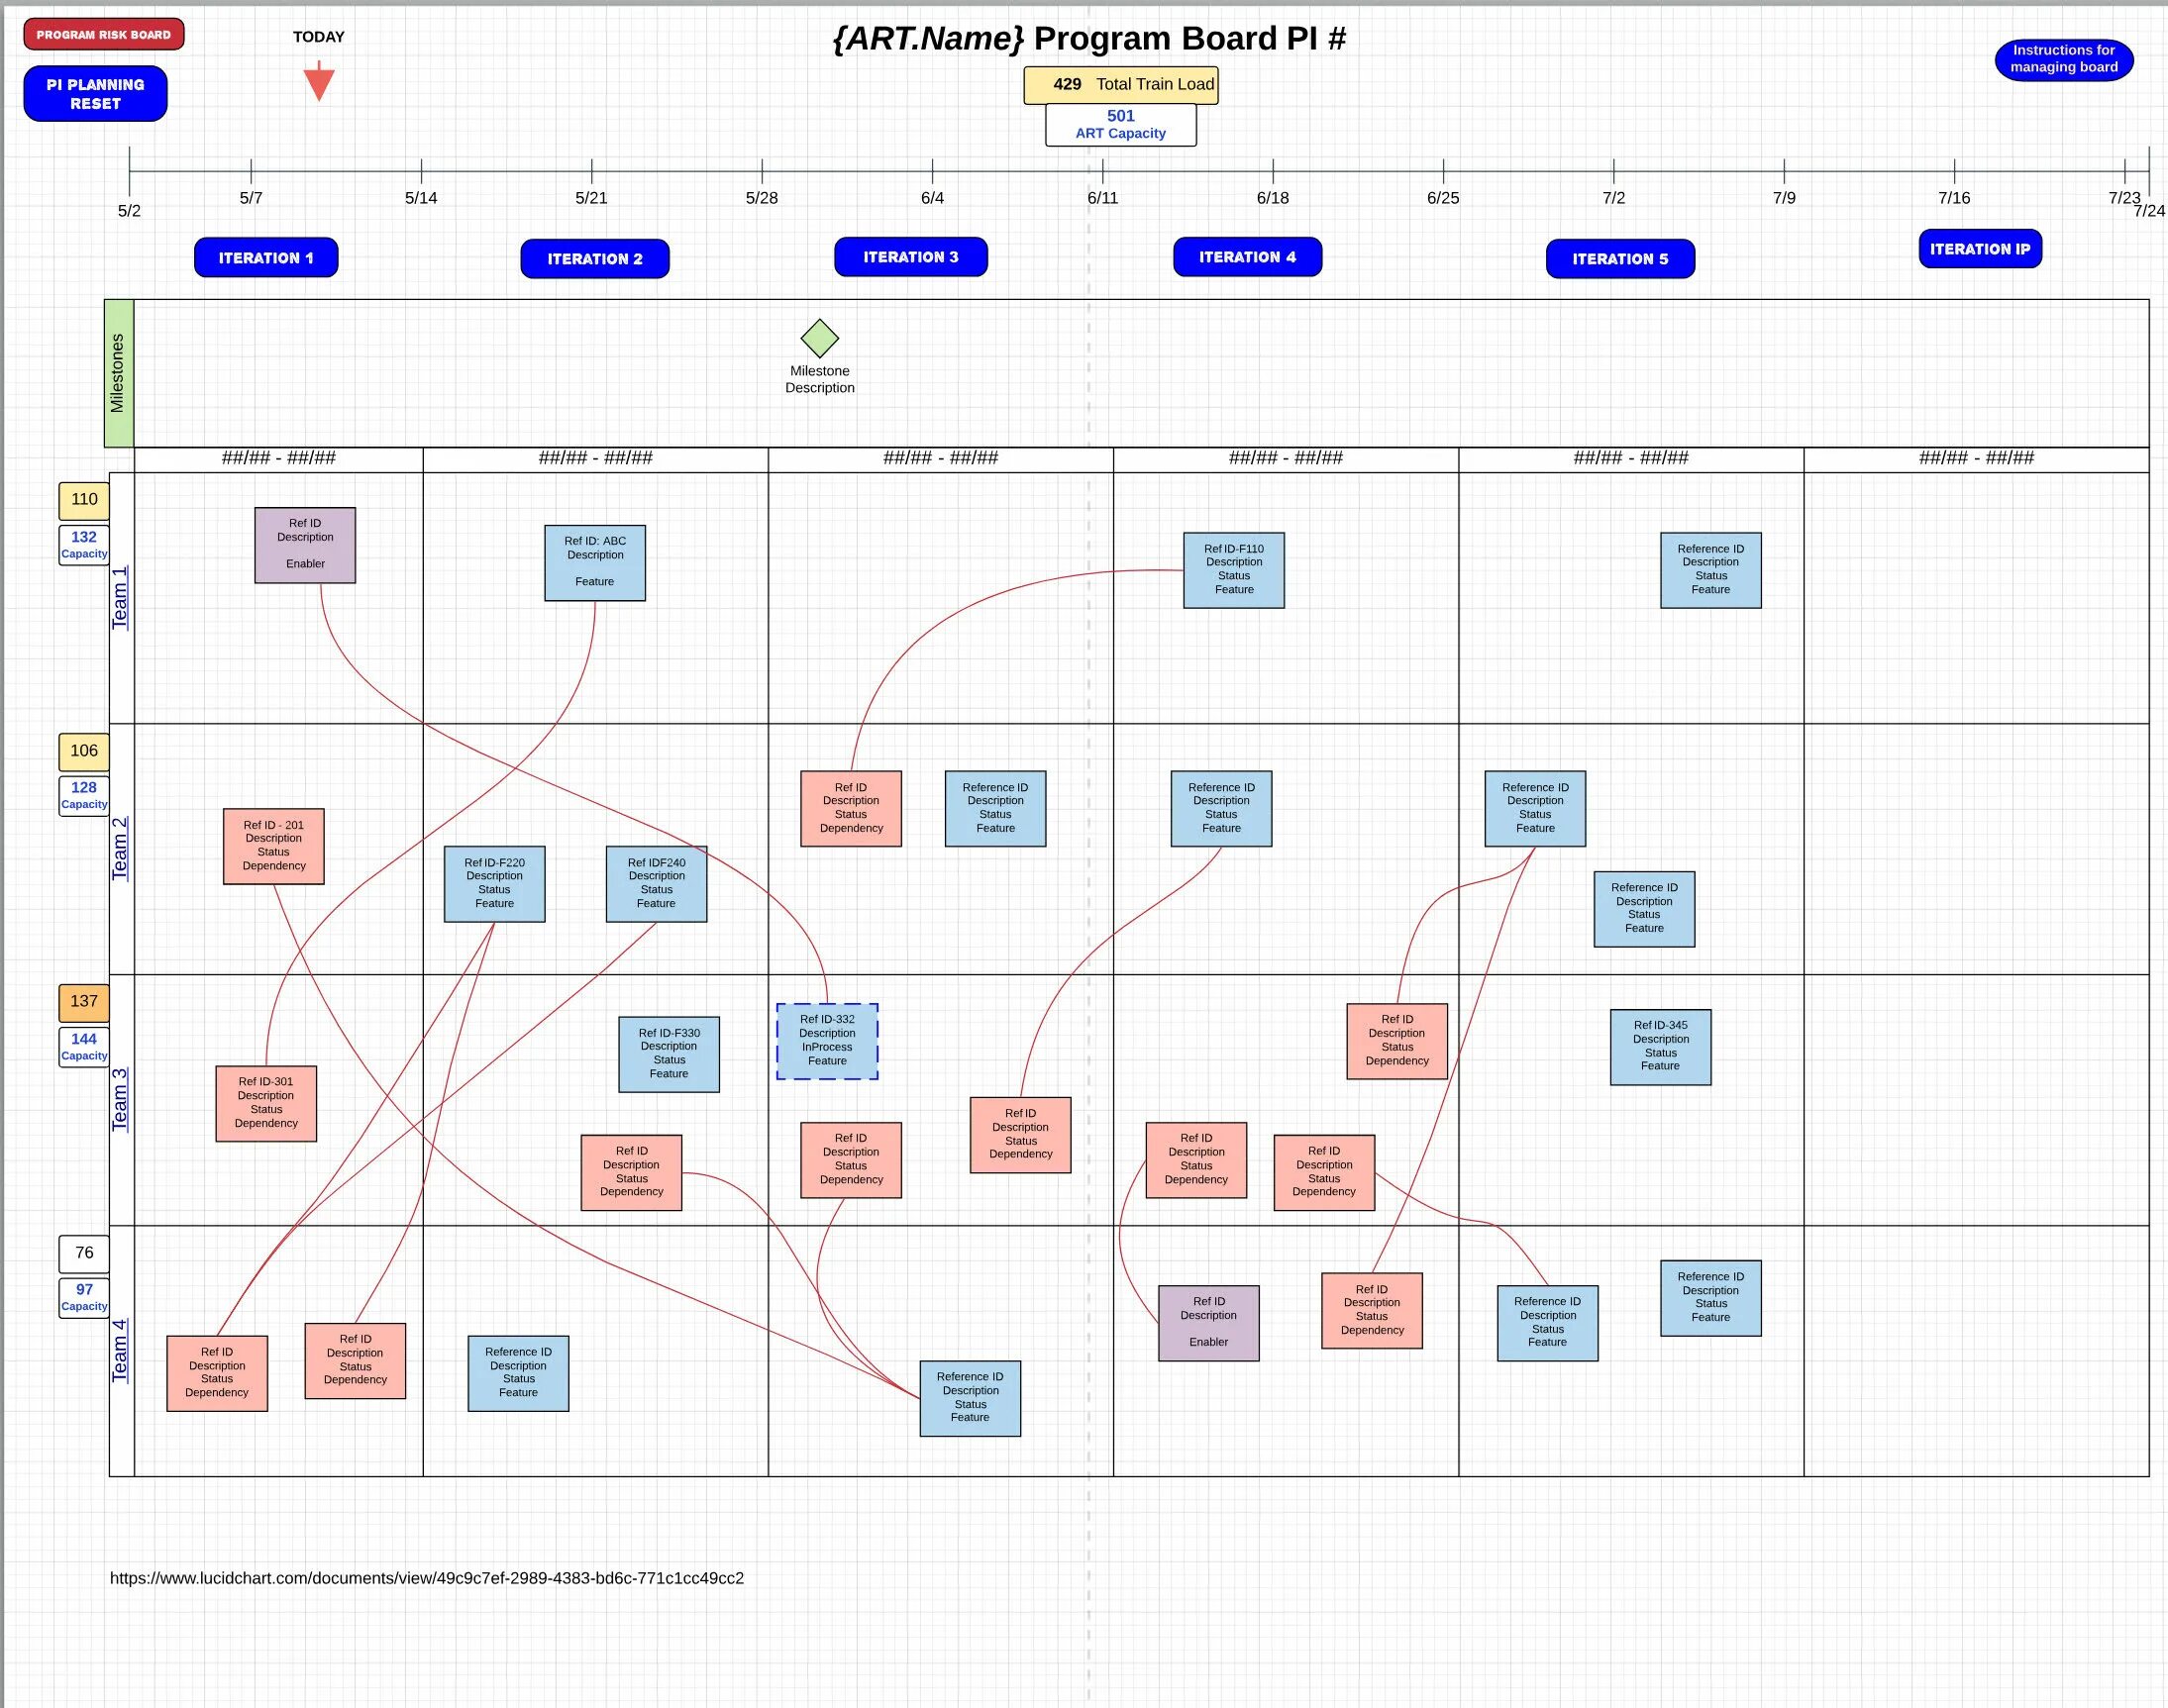Open the Team 1 link

pyautogui.click(x=120, y=598)
